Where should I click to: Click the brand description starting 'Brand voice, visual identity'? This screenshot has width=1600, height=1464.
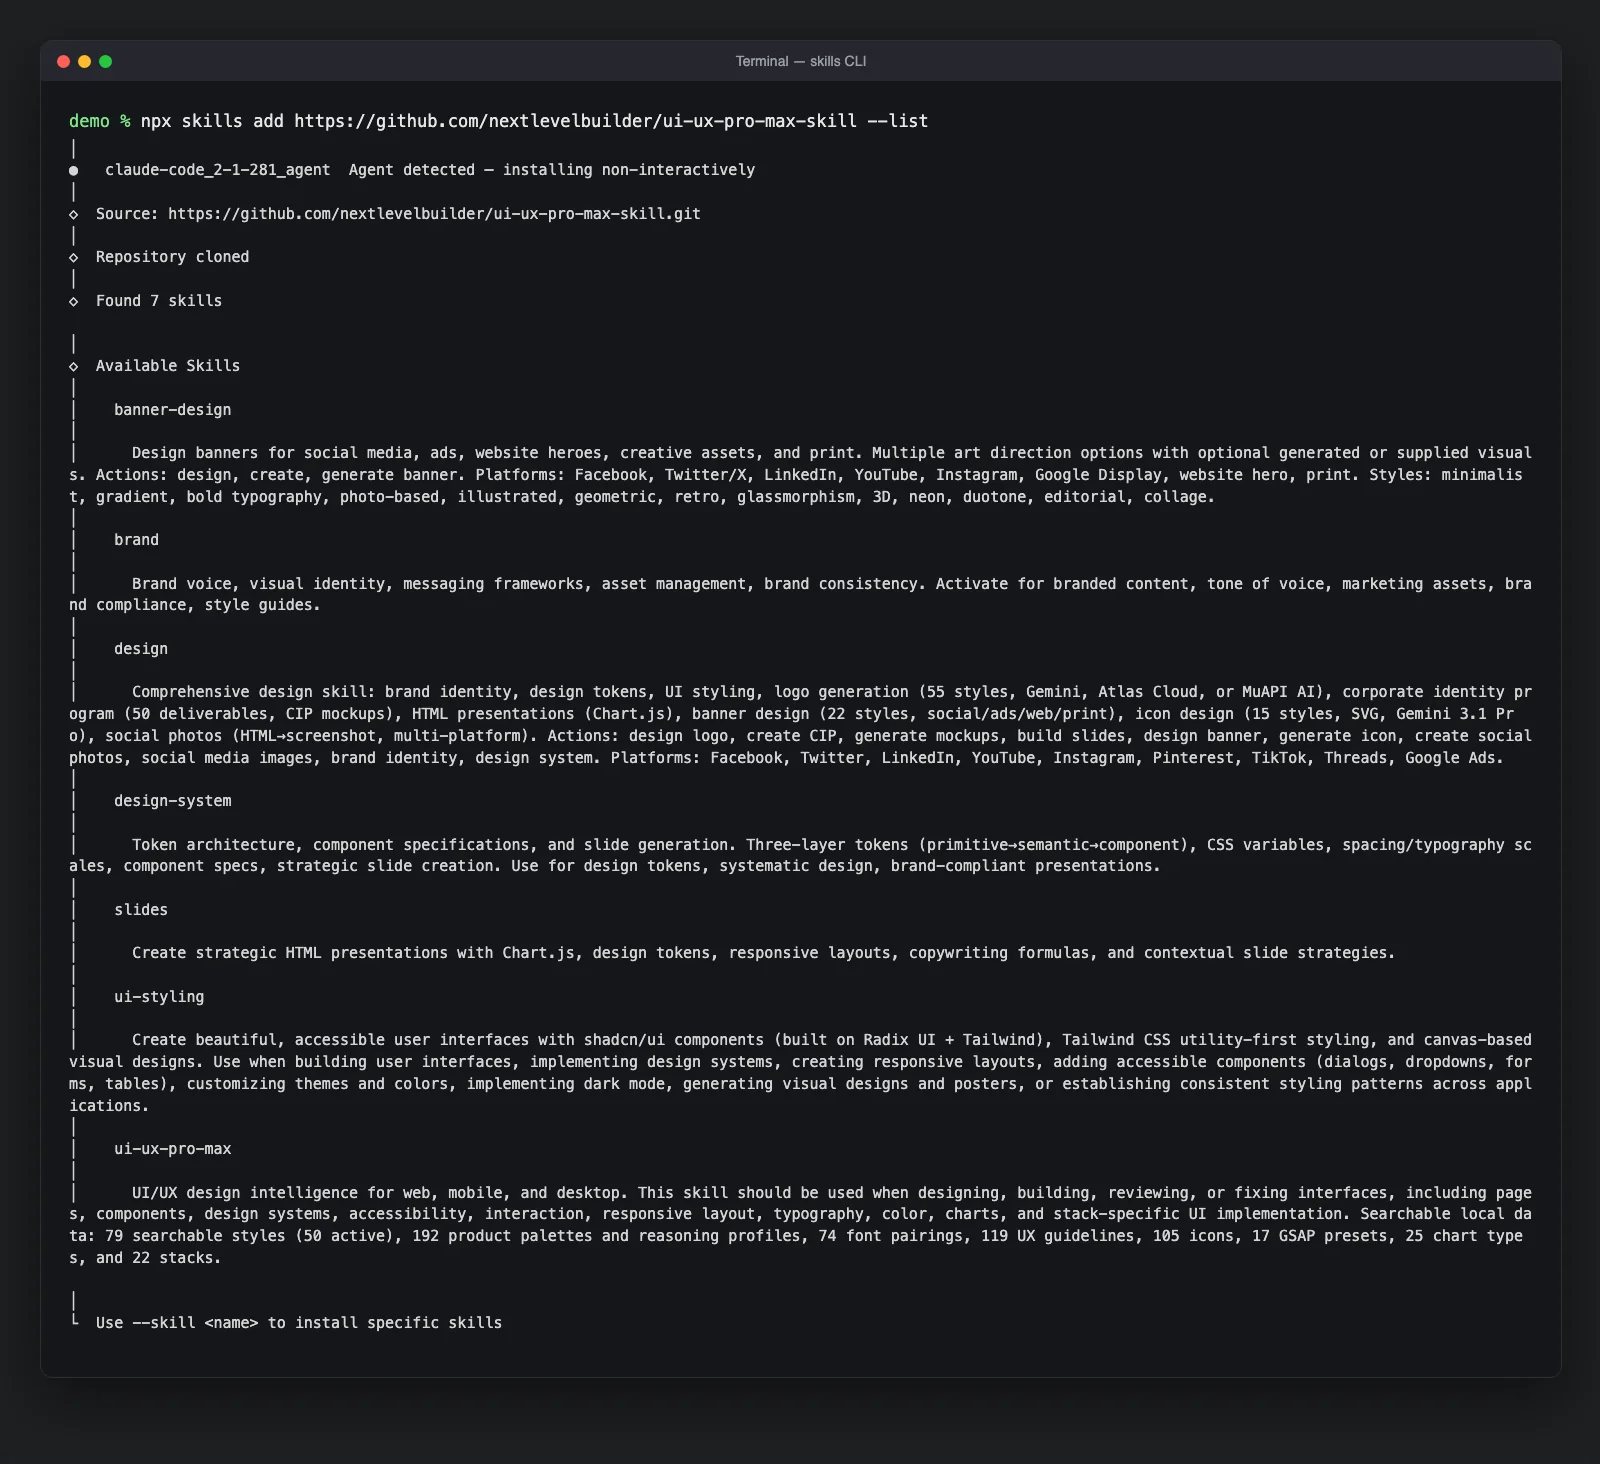click(800, 594)
